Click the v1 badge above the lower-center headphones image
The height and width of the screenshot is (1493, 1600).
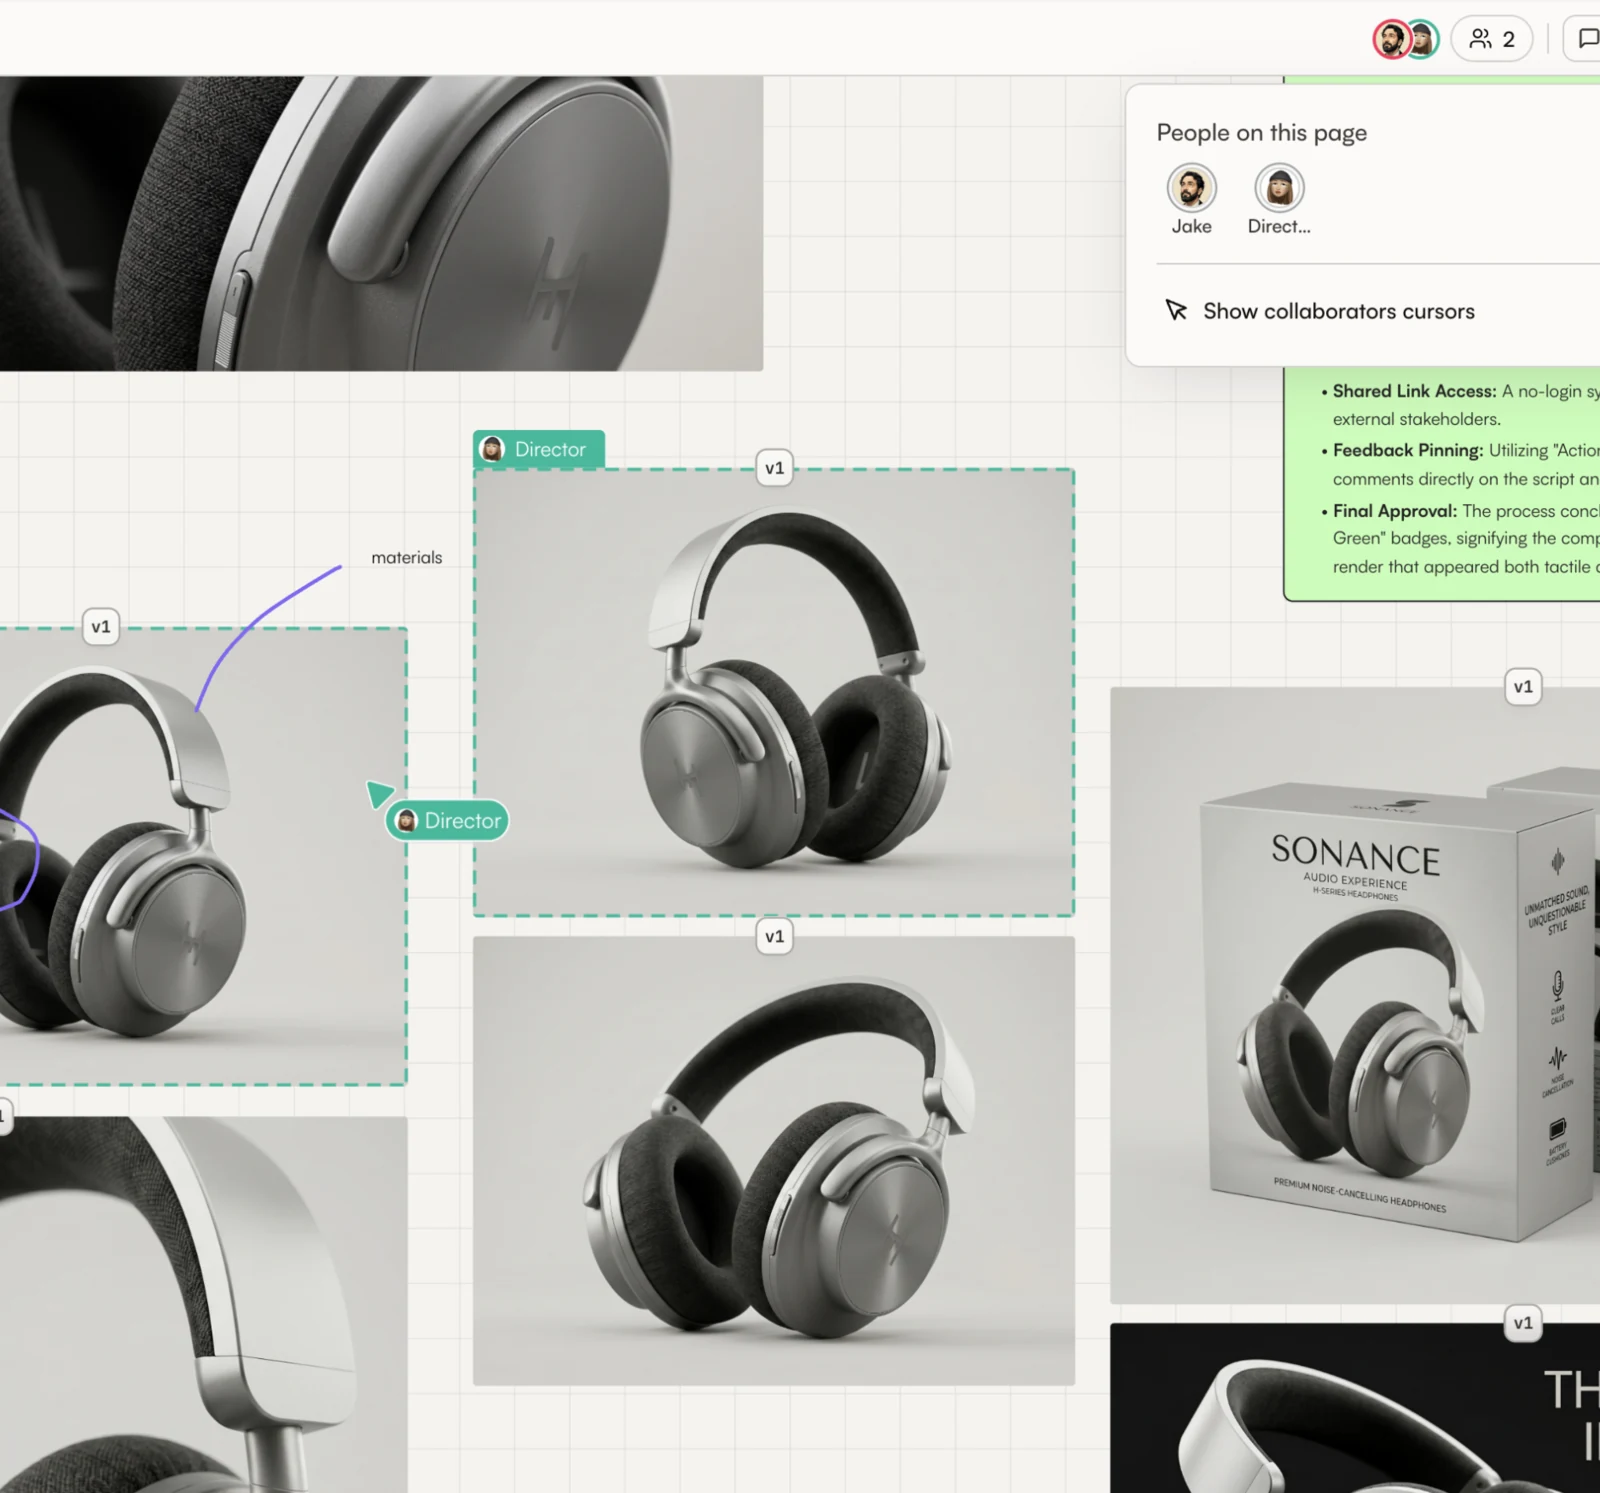[x=775, y=936]
